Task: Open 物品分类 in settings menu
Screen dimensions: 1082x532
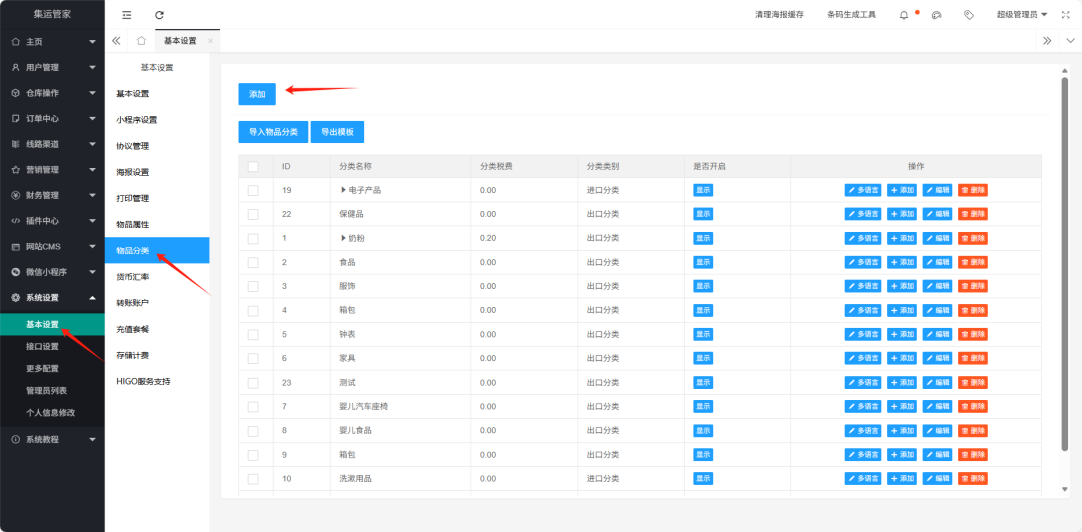Action: tap(157, 250)
